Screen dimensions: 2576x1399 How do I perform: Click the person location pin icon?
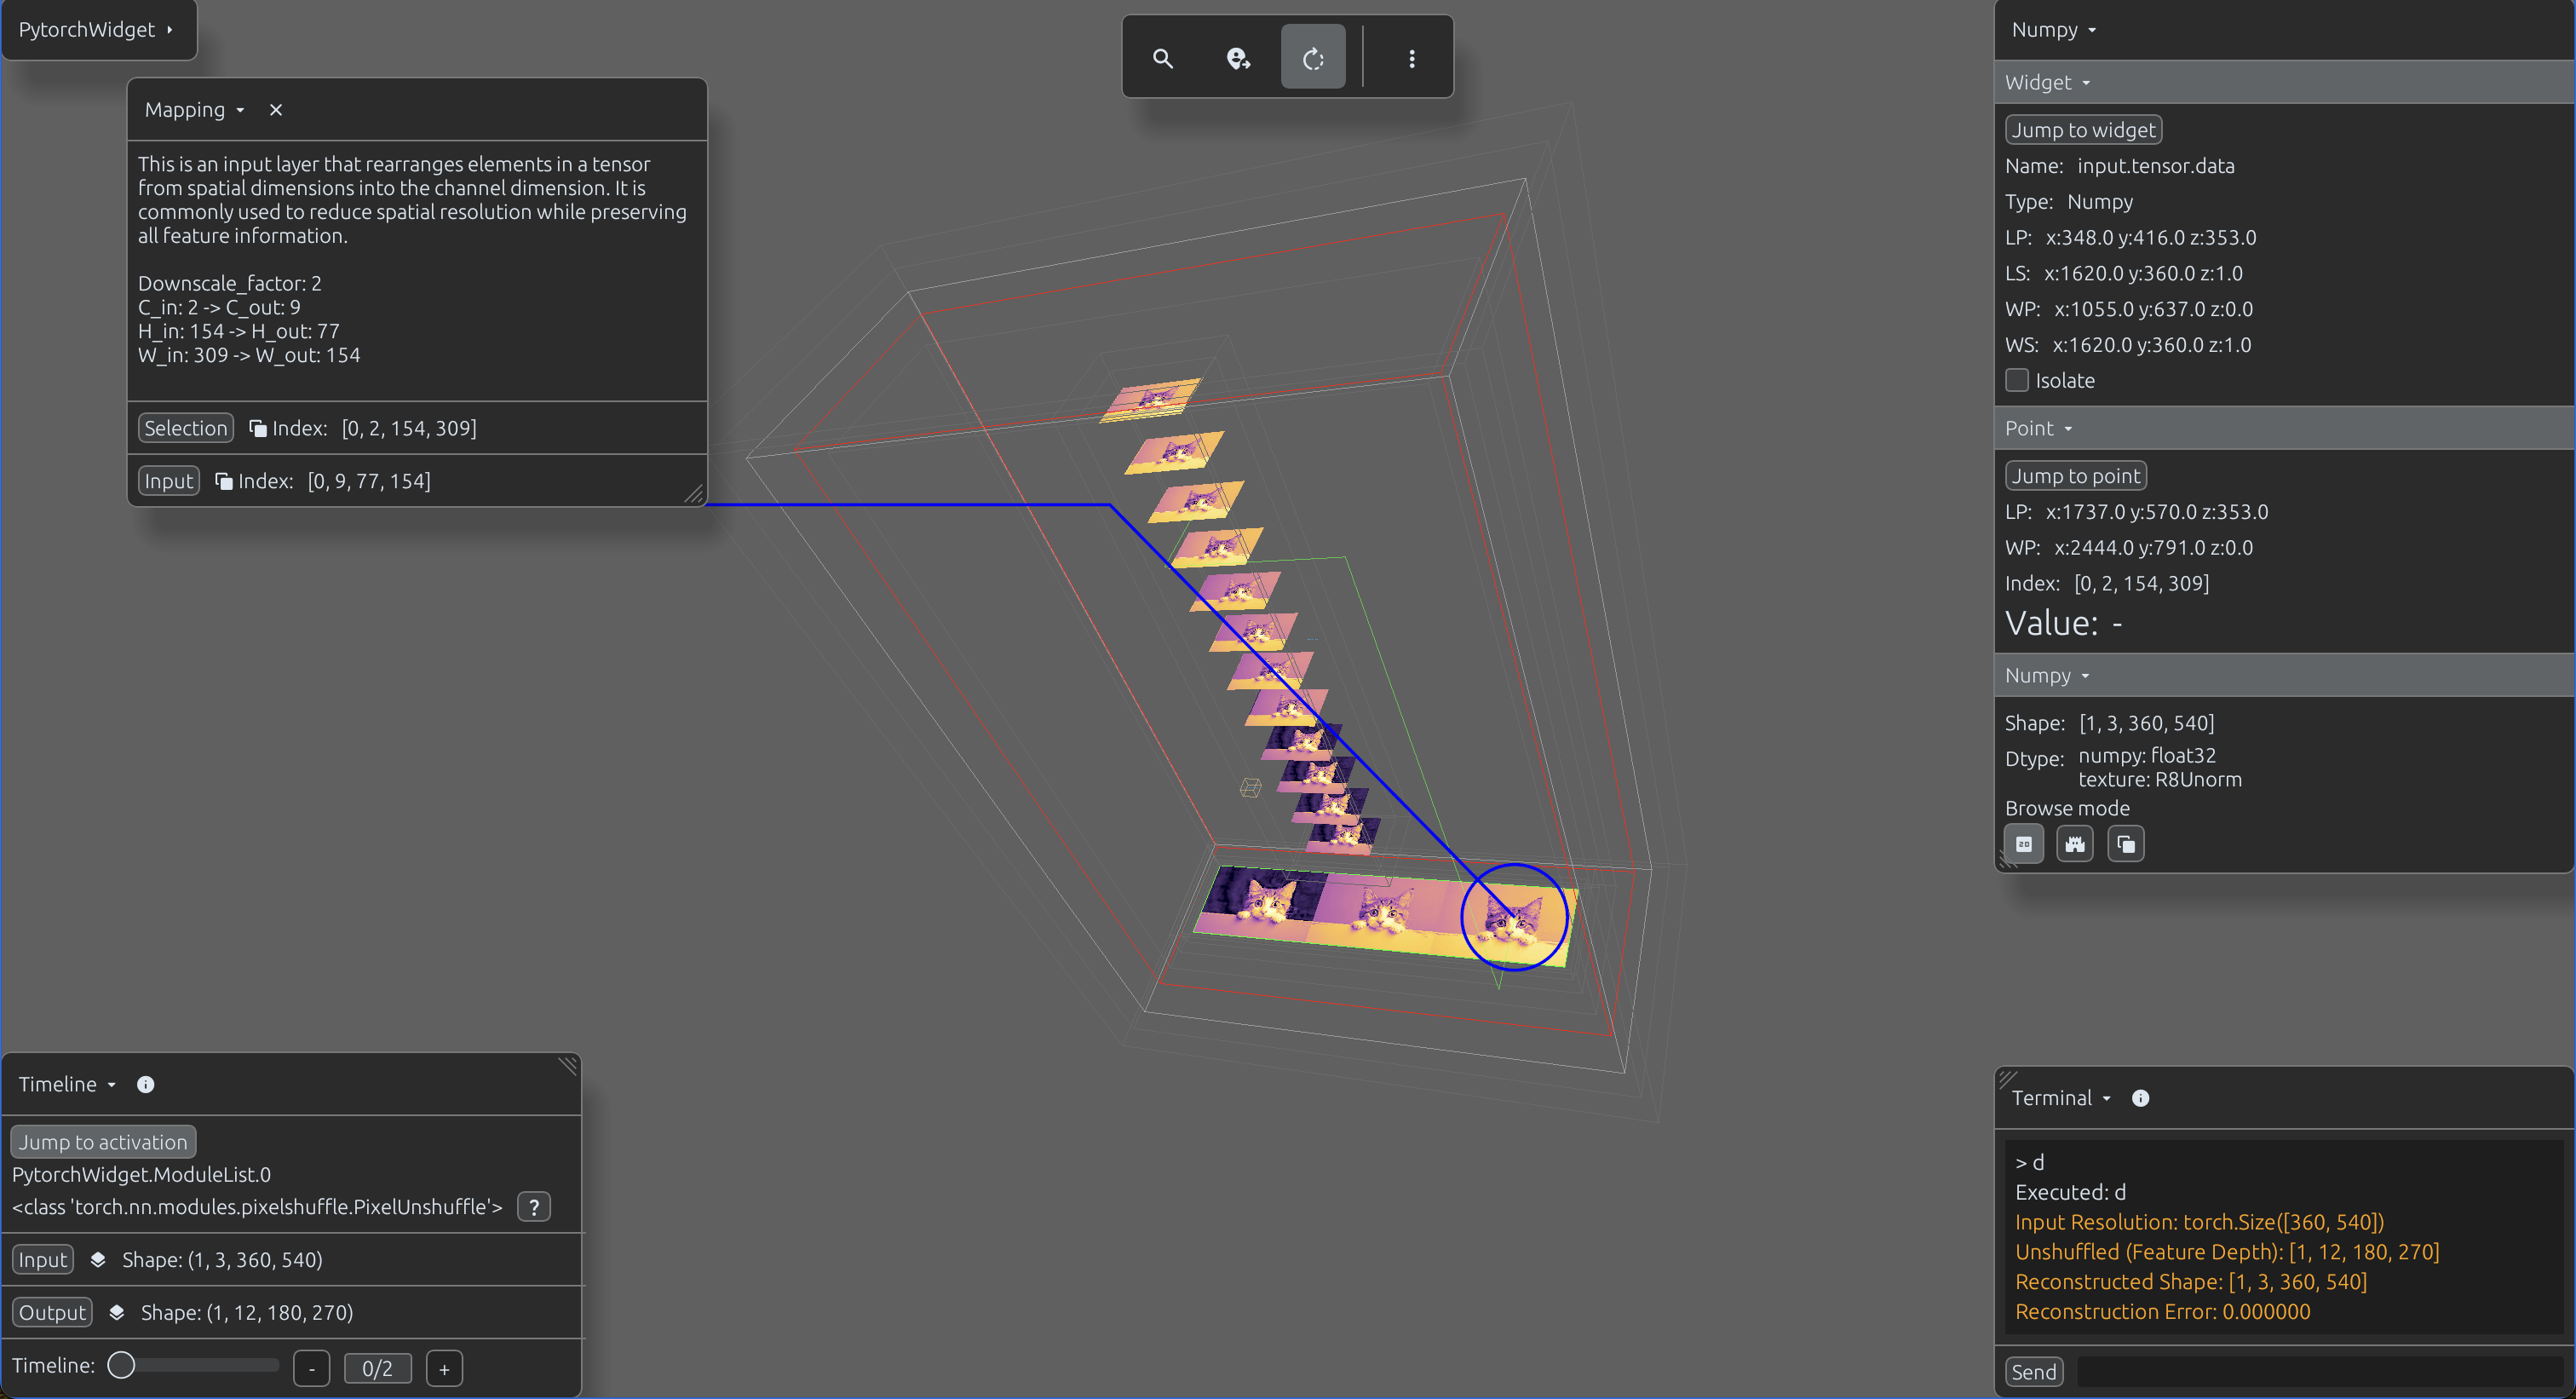tap(1238, 58)
